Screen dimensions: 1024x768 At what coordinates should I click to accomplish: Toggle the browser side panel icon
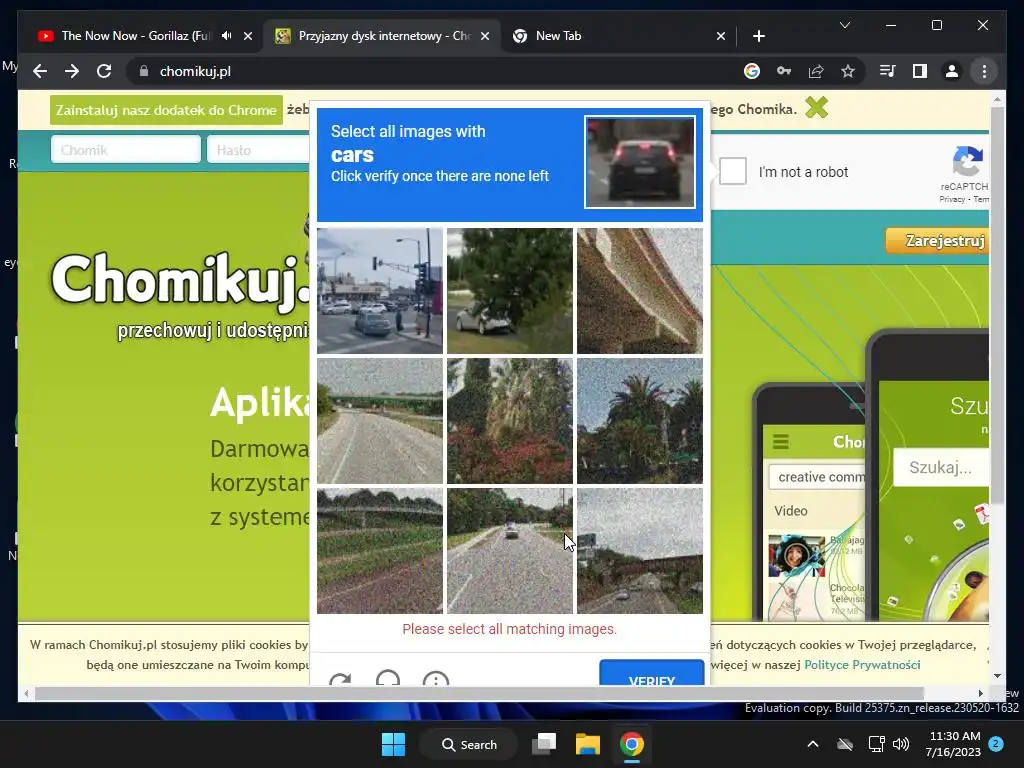920,71
